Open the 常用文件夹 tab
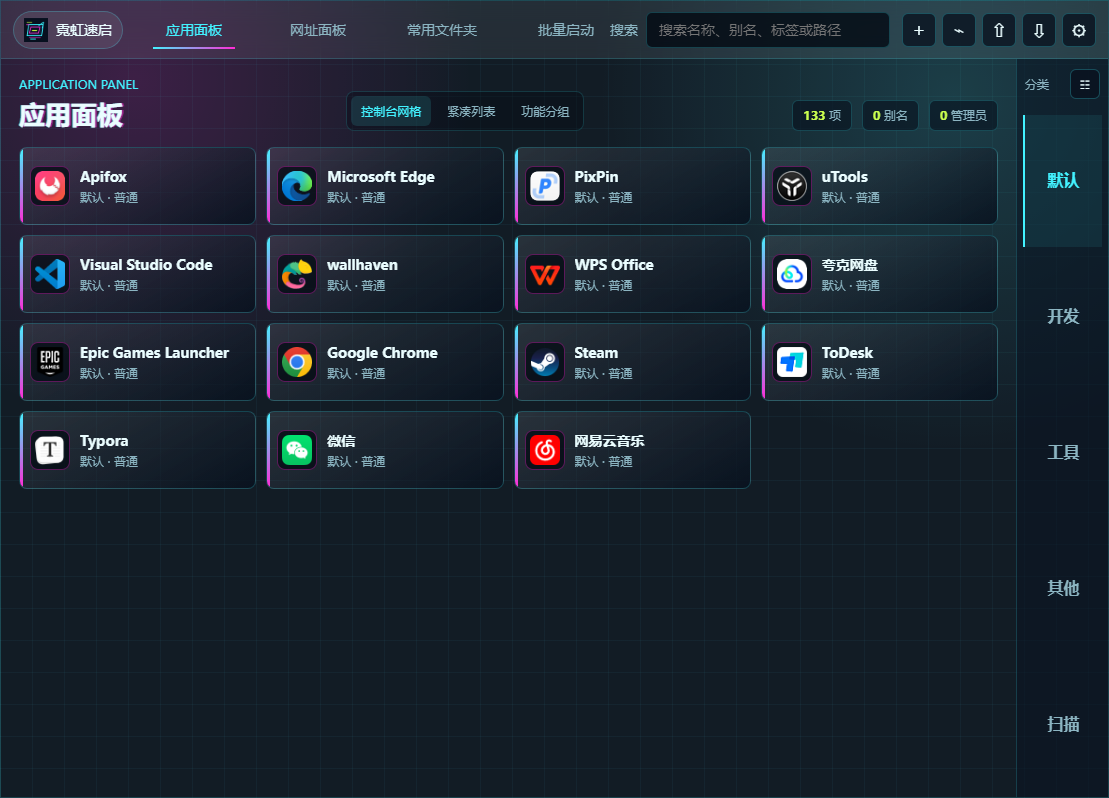This screenshot has width=1109, height=798. pos(442,30)
